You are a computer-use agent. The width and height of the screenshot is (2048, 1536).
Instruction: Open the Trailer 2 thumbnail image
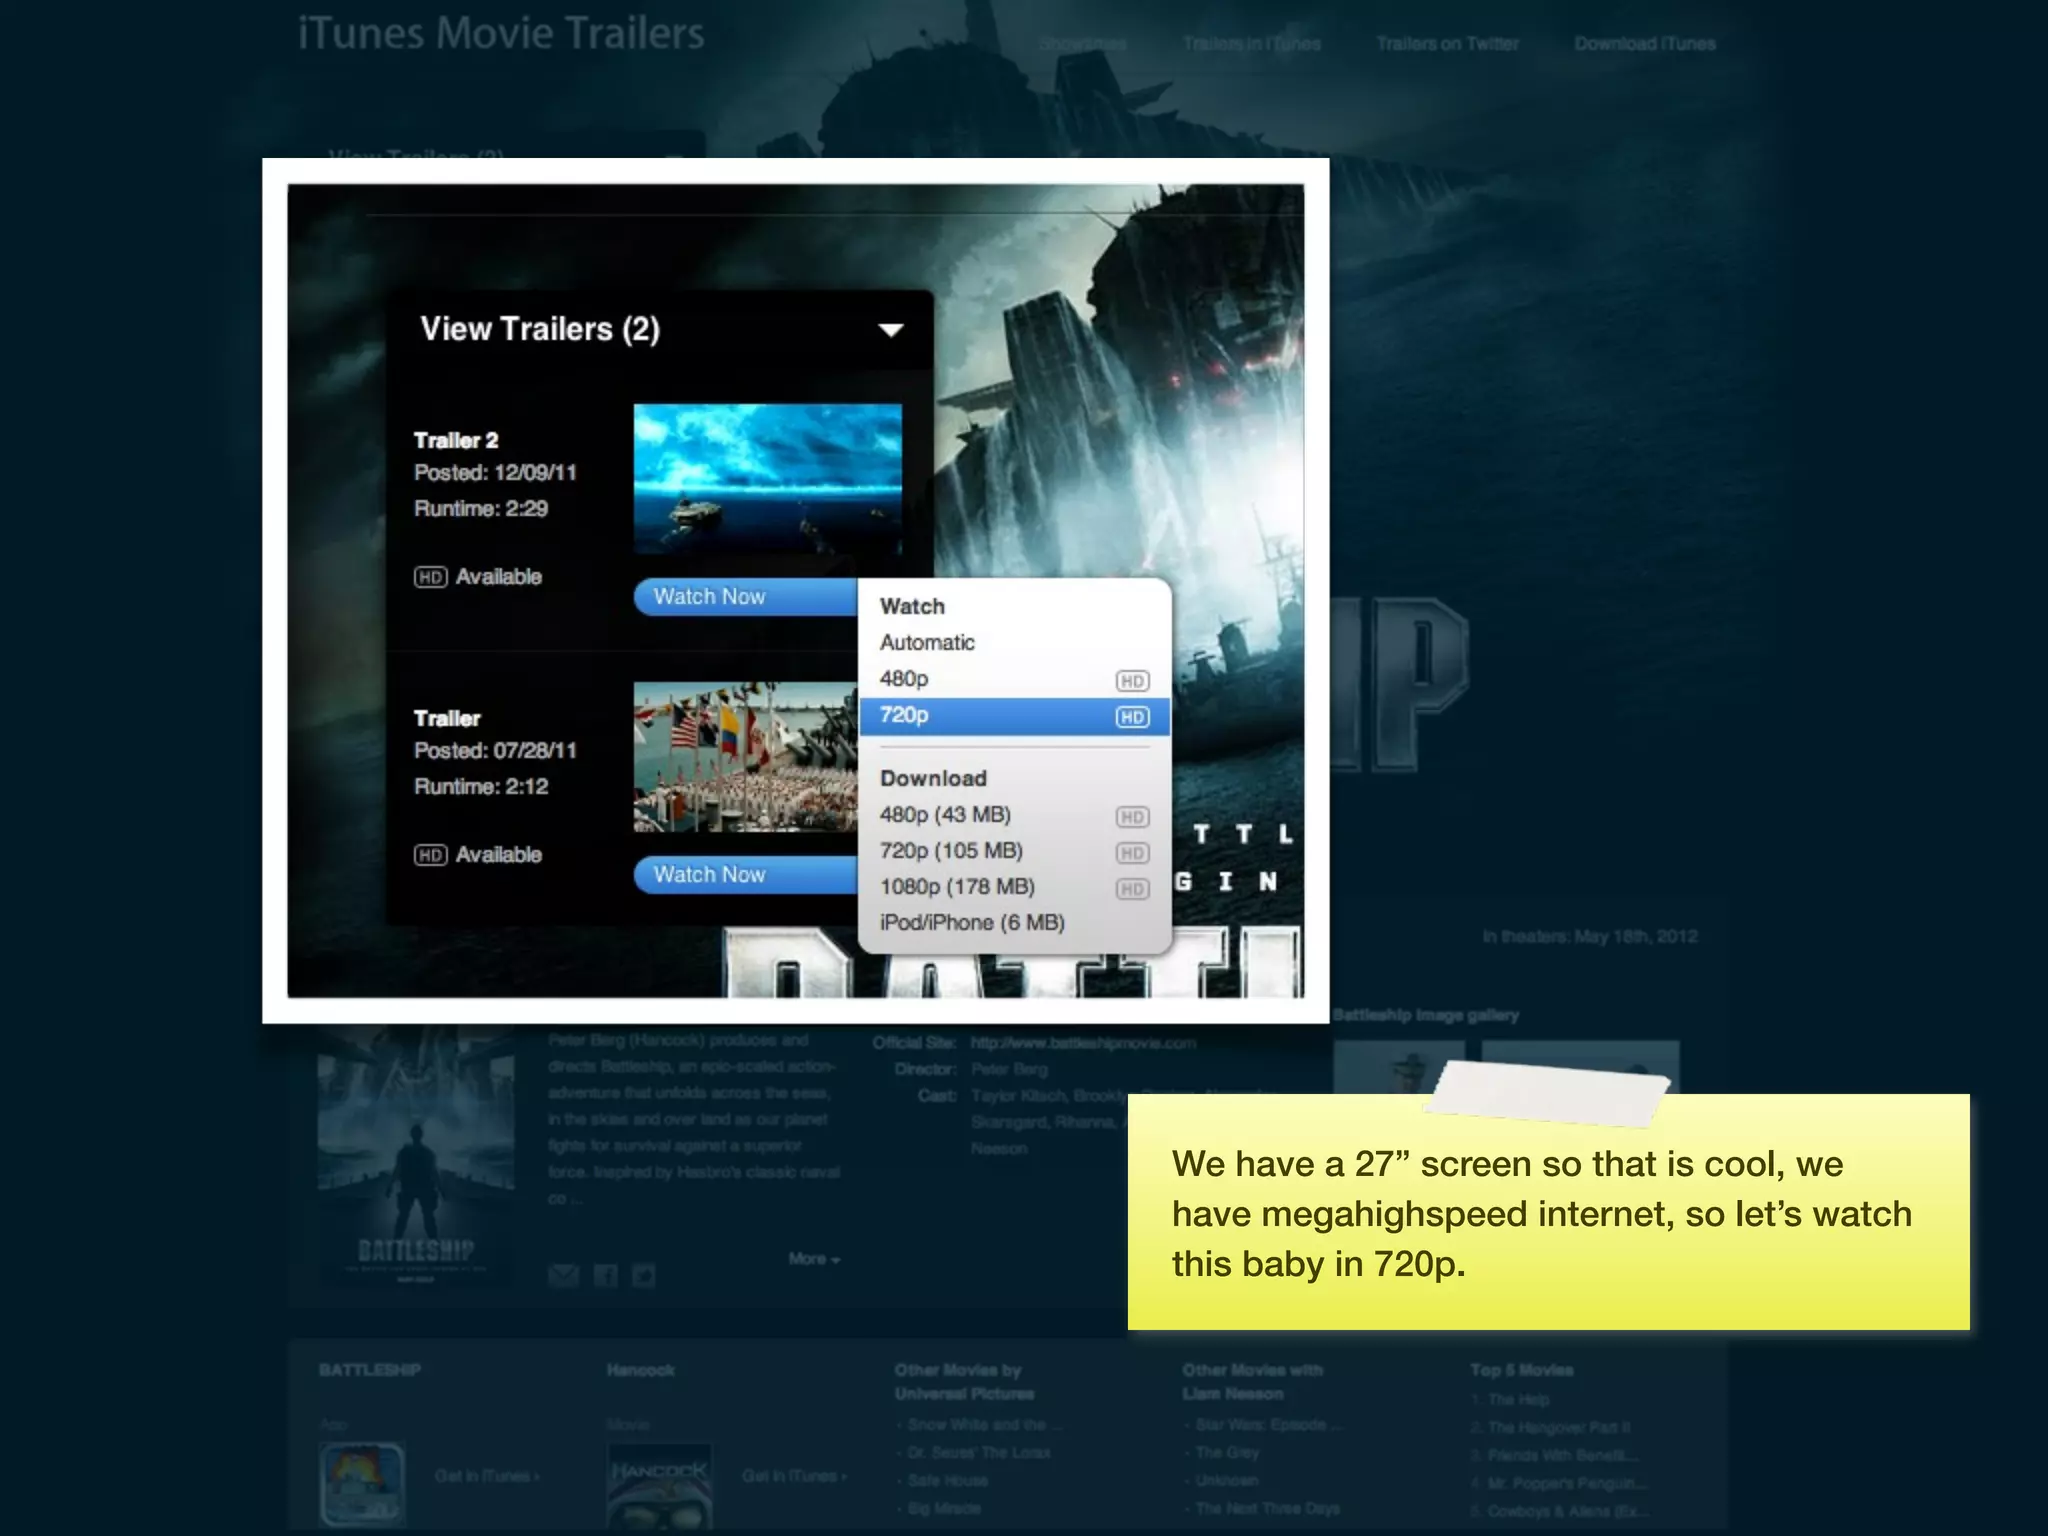pos(767,479)
